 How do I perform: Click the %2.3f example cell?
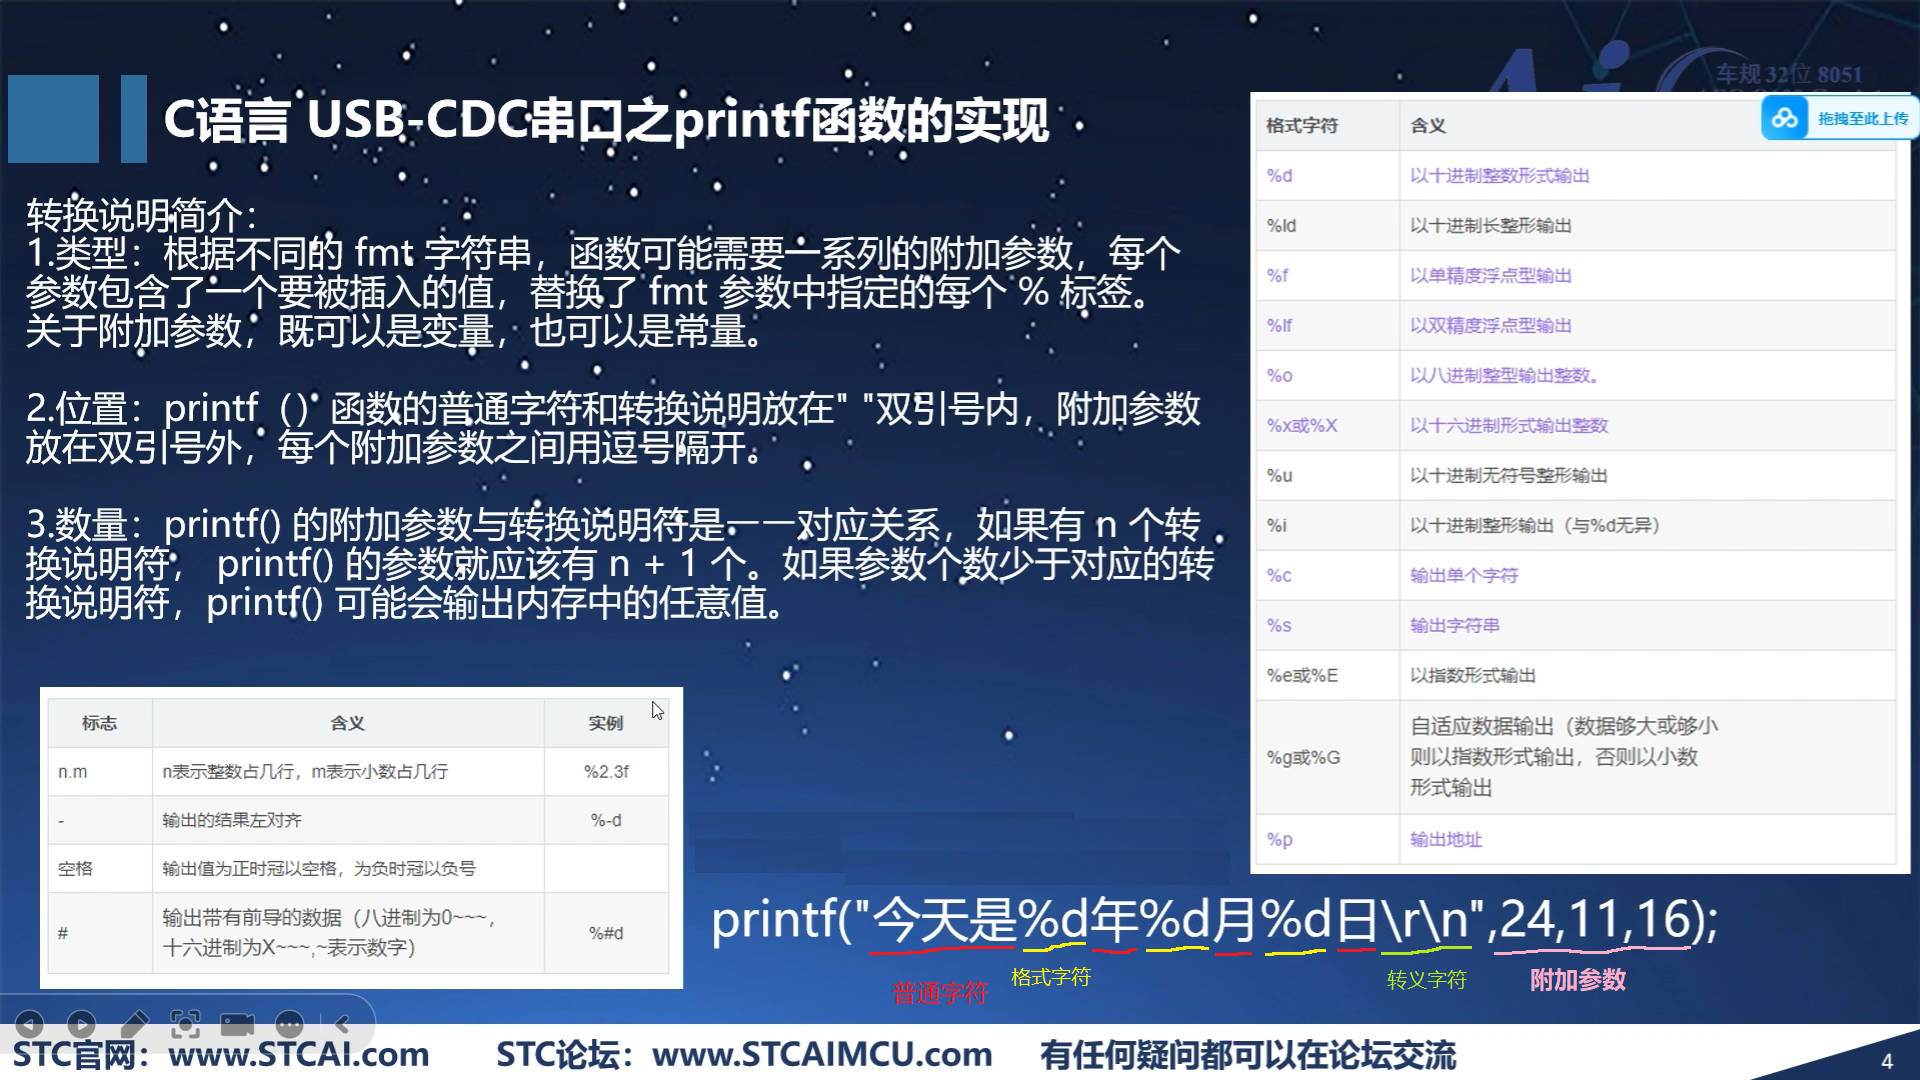pyautogui.click(x=606, y=772)
